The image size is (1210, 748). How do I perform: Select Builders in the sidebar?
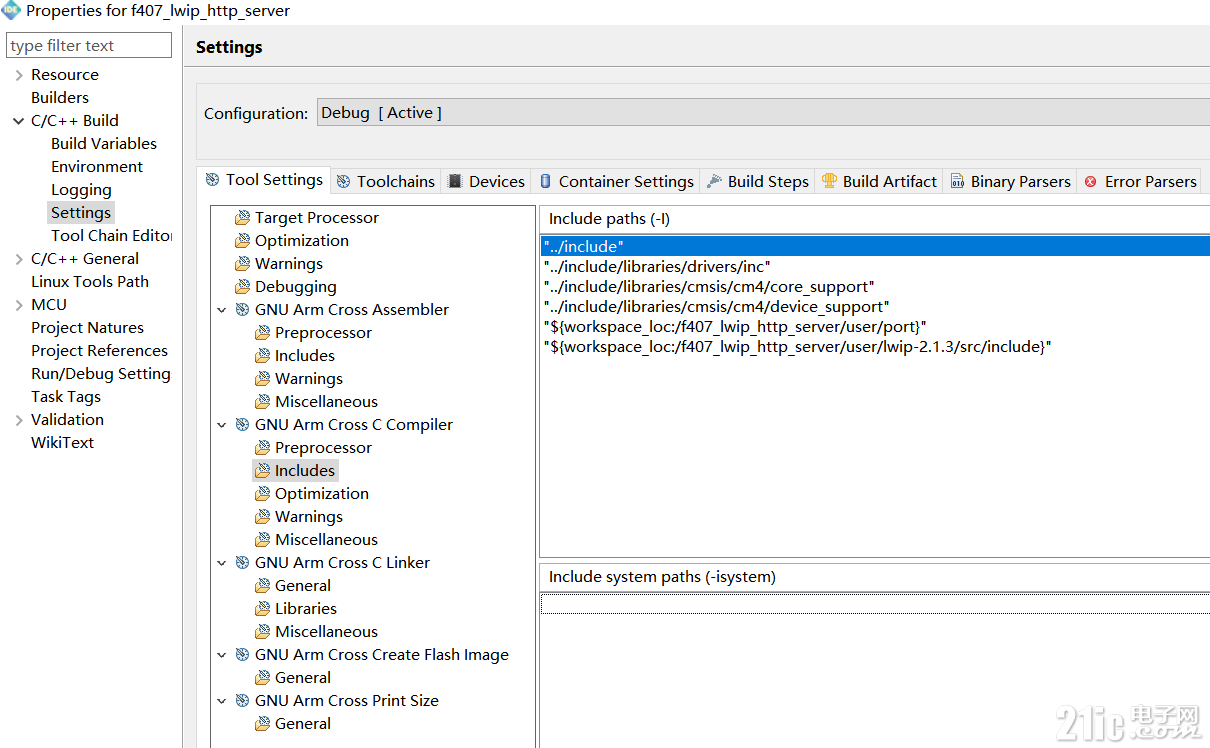click(x=60, y=98)
